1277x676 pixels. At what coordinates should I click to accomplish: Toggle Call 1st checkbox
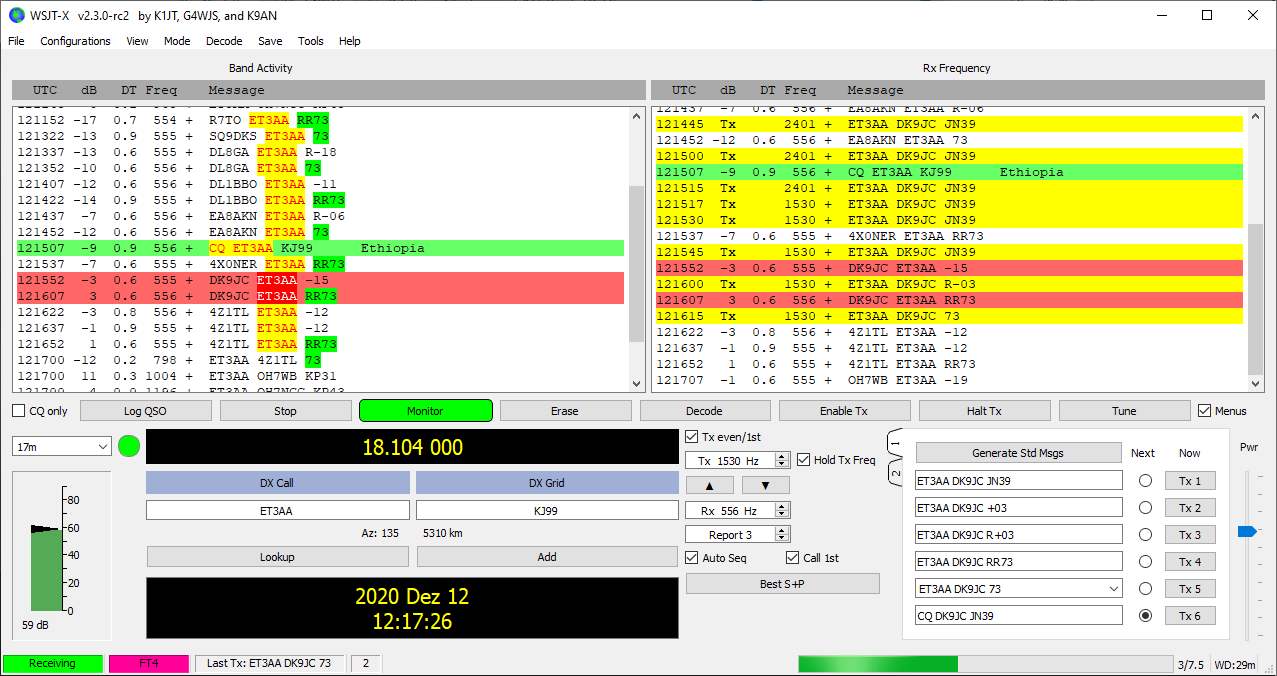point(793,558)
